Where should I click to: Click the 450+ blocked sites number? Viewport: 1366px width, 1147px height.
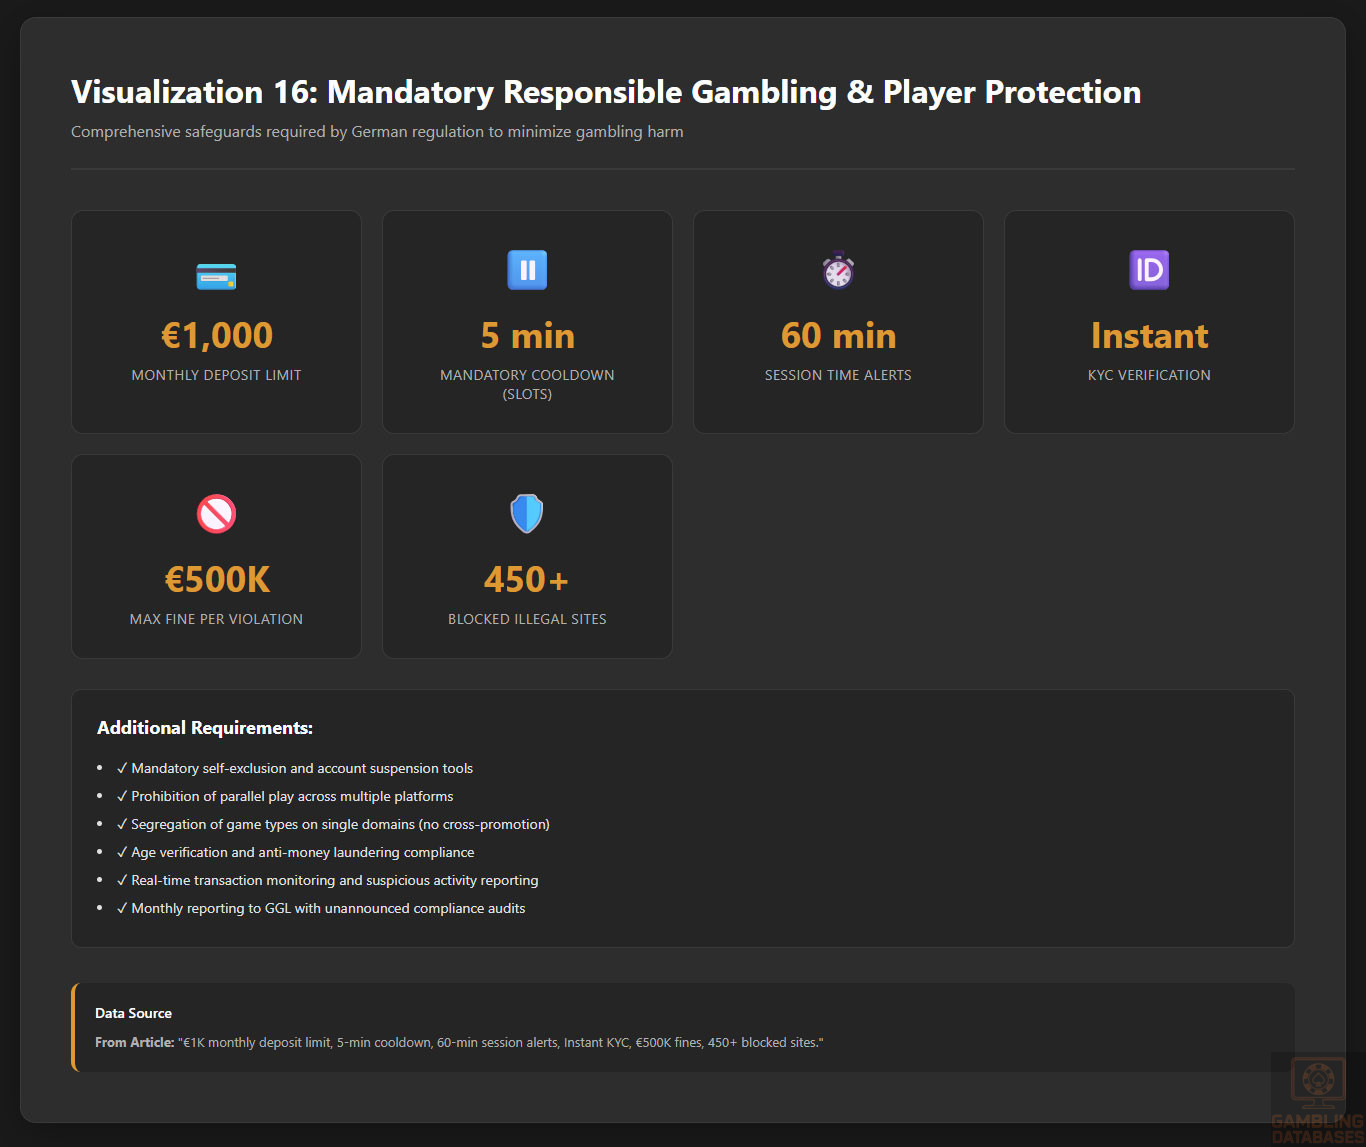point(527,580)
